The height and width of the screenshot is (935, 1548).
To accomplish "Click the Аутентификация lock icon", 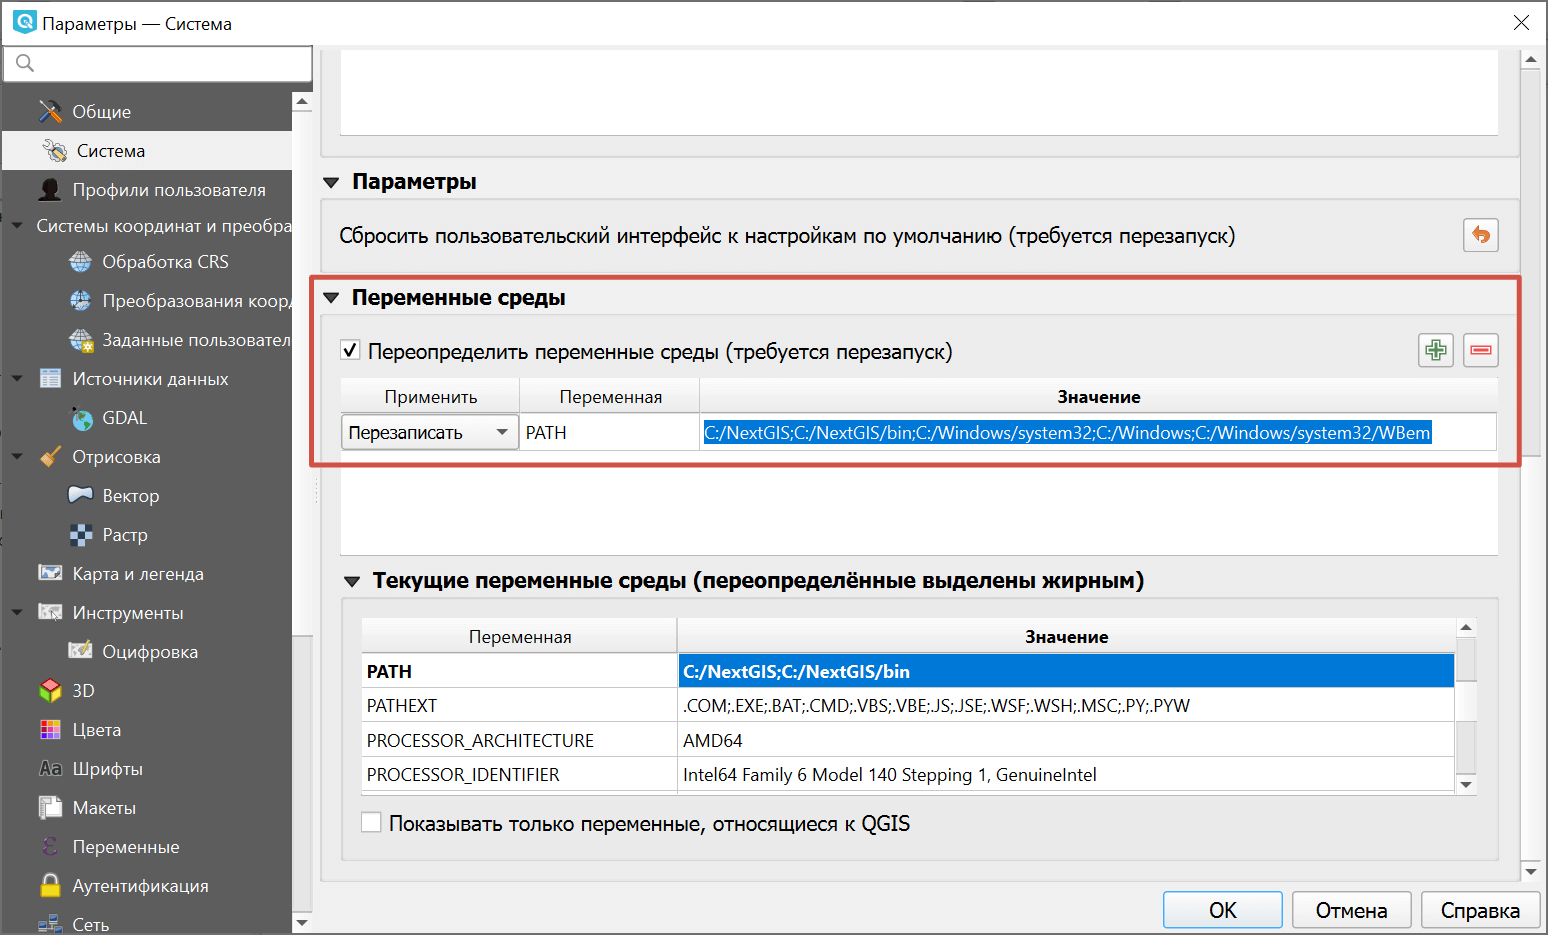I will (x=49, y=885).
